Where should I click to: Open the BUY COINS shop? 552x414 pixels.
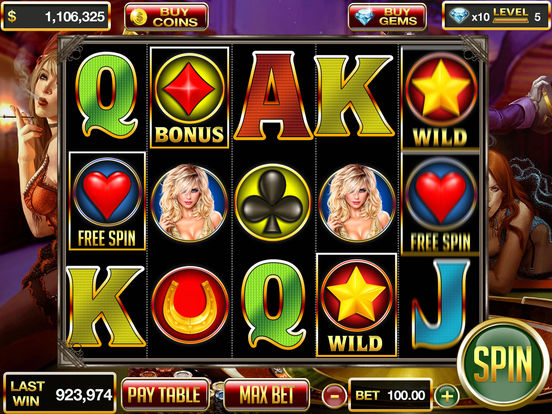pos(166,17)
